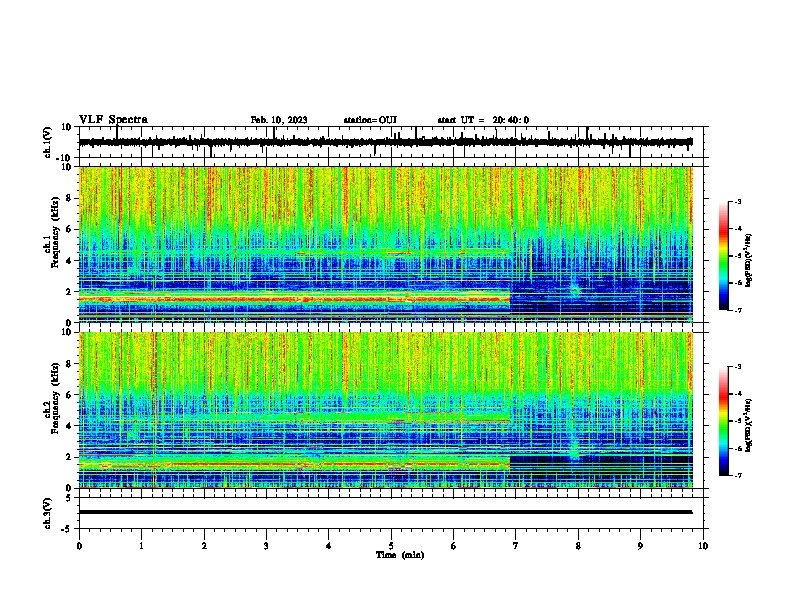Click the ch.1 color bar 'log(PSD)' label

[749, 260]
